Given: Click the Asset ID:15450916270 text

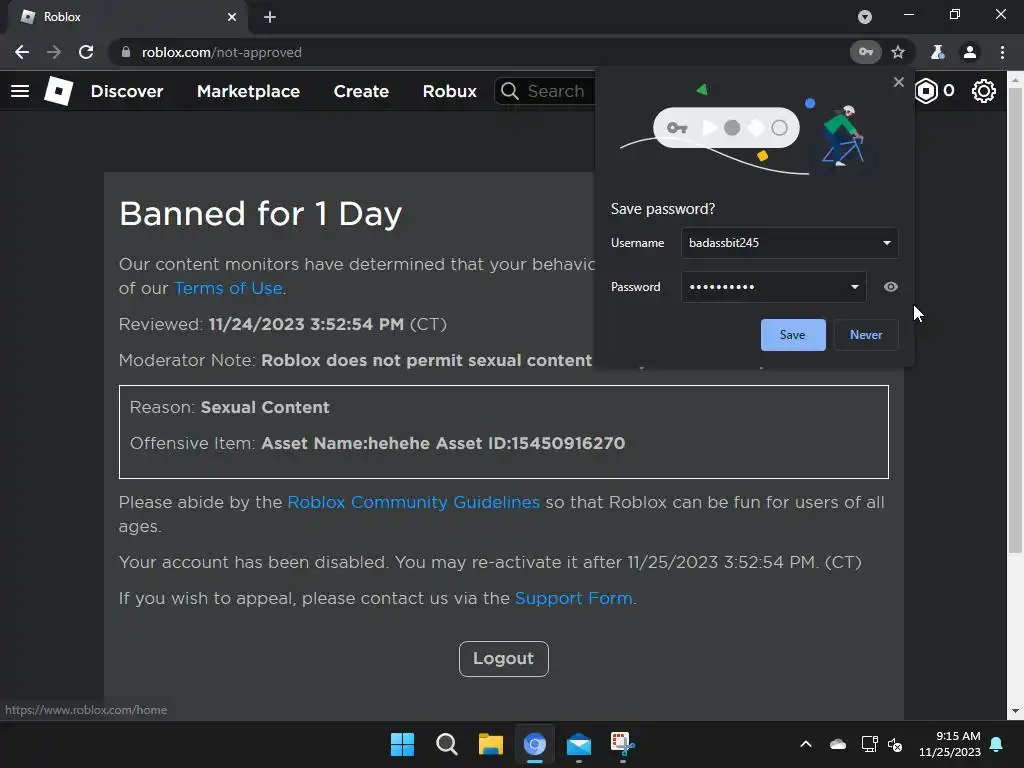Looking at the screenshot, I should pos(530,443).
